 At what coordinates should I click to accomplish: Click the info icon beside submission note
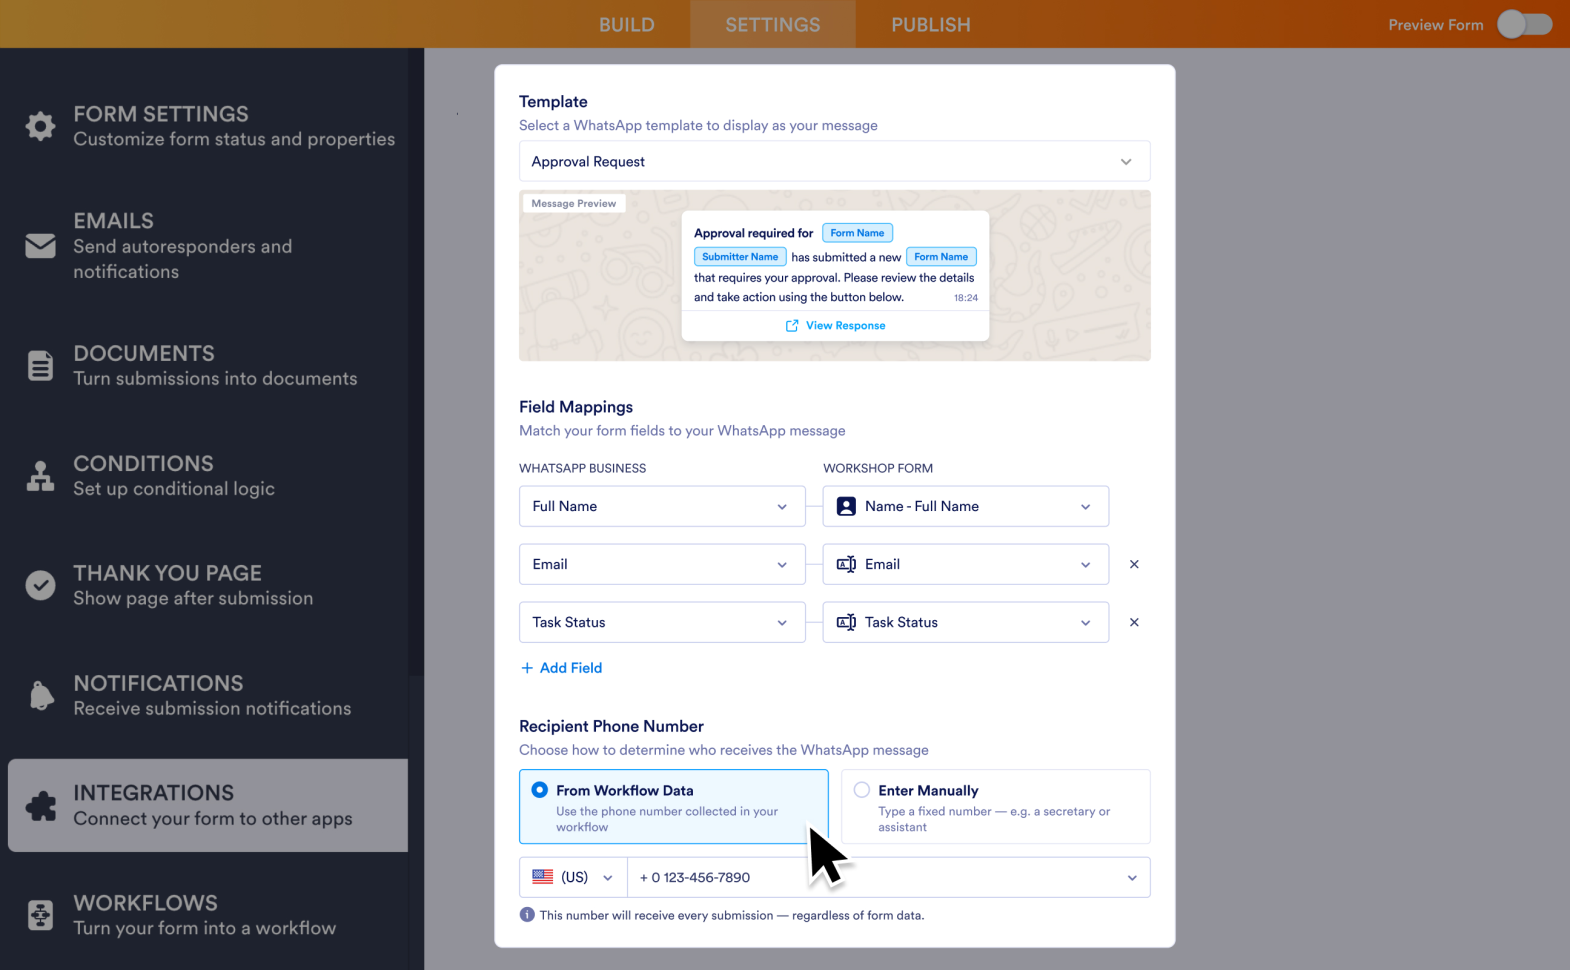(527, 915)
